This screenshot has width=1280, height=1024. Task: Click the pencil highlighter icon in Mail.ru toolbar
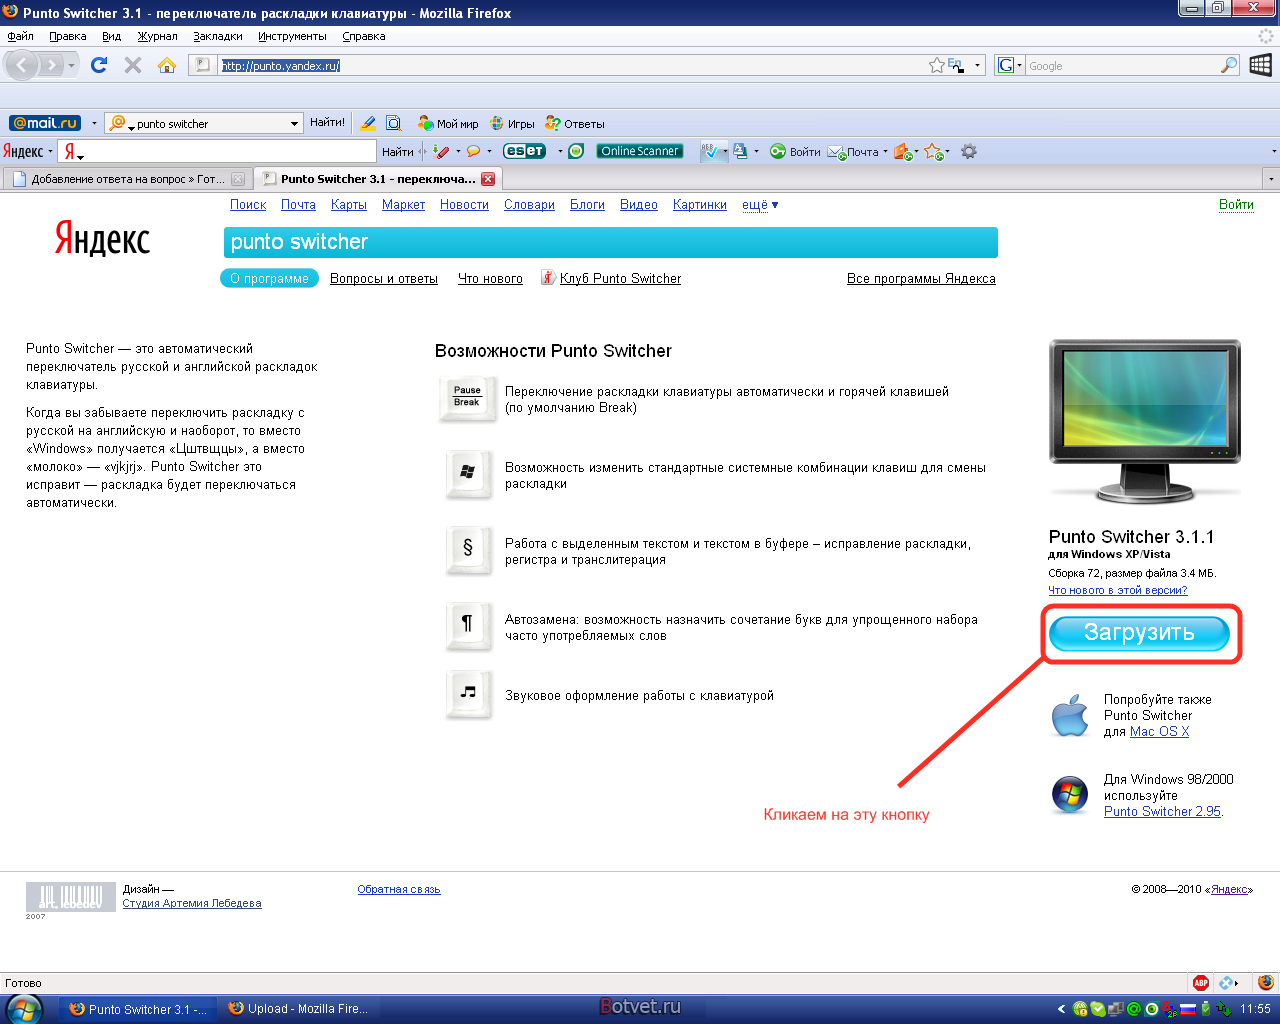coord(368,123)
